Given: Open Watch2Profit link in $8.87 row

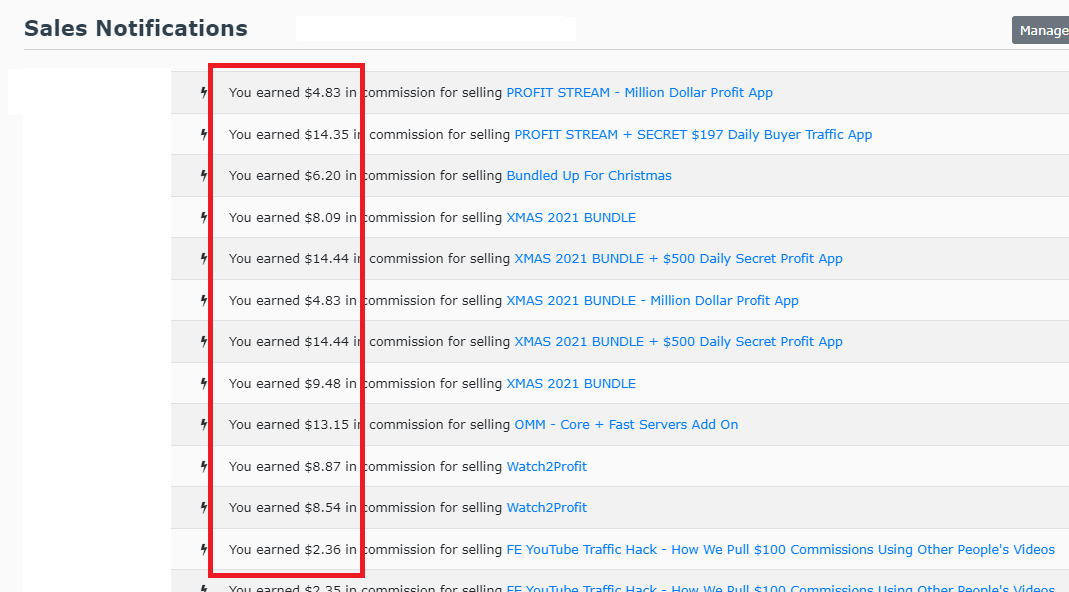Looking at the screenshot, I should [x=547, y=467].
